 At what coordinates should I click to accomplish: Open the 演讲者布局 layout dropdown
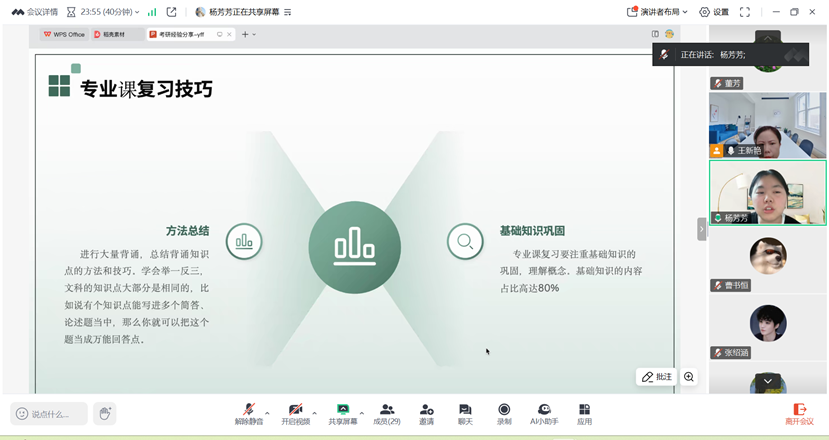tap(658, 12)
